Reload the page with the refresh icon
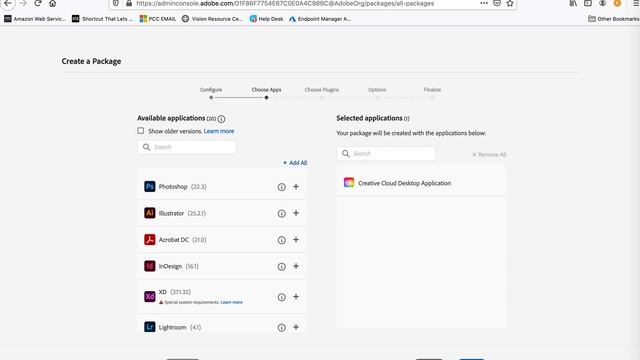 pos(38,3)
